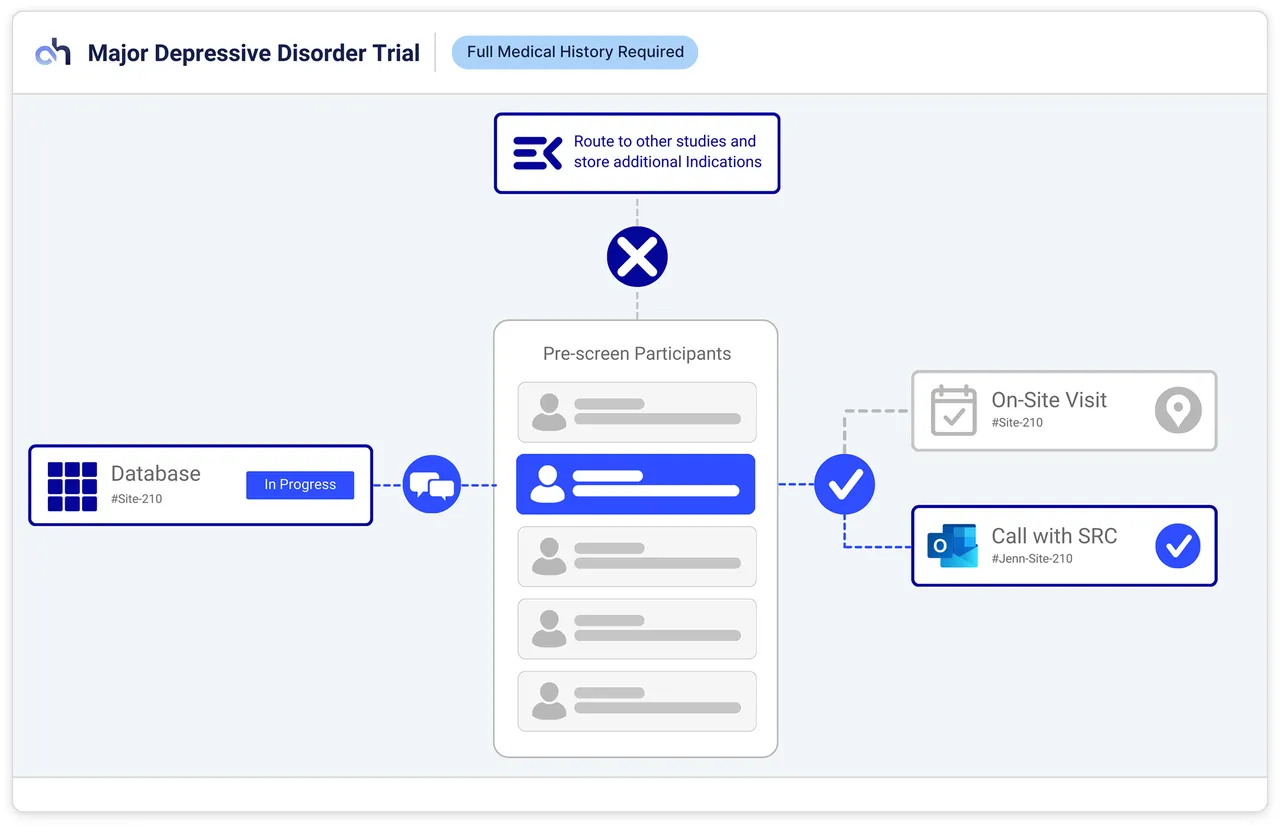Click the In Progress status button
This screenshot has height=827, width=1280.
[x=300, y=485]
